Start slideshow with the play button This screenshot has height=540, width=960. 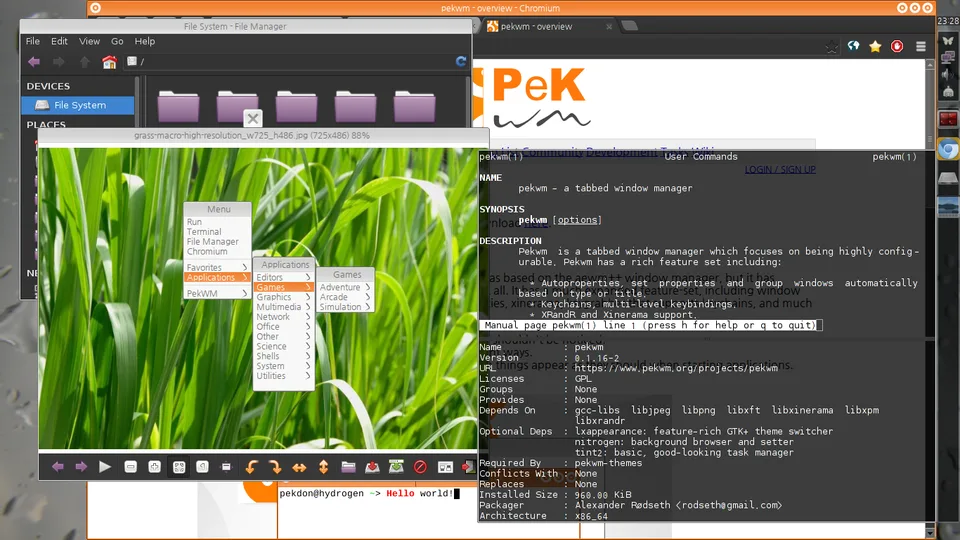click(105, 467)
